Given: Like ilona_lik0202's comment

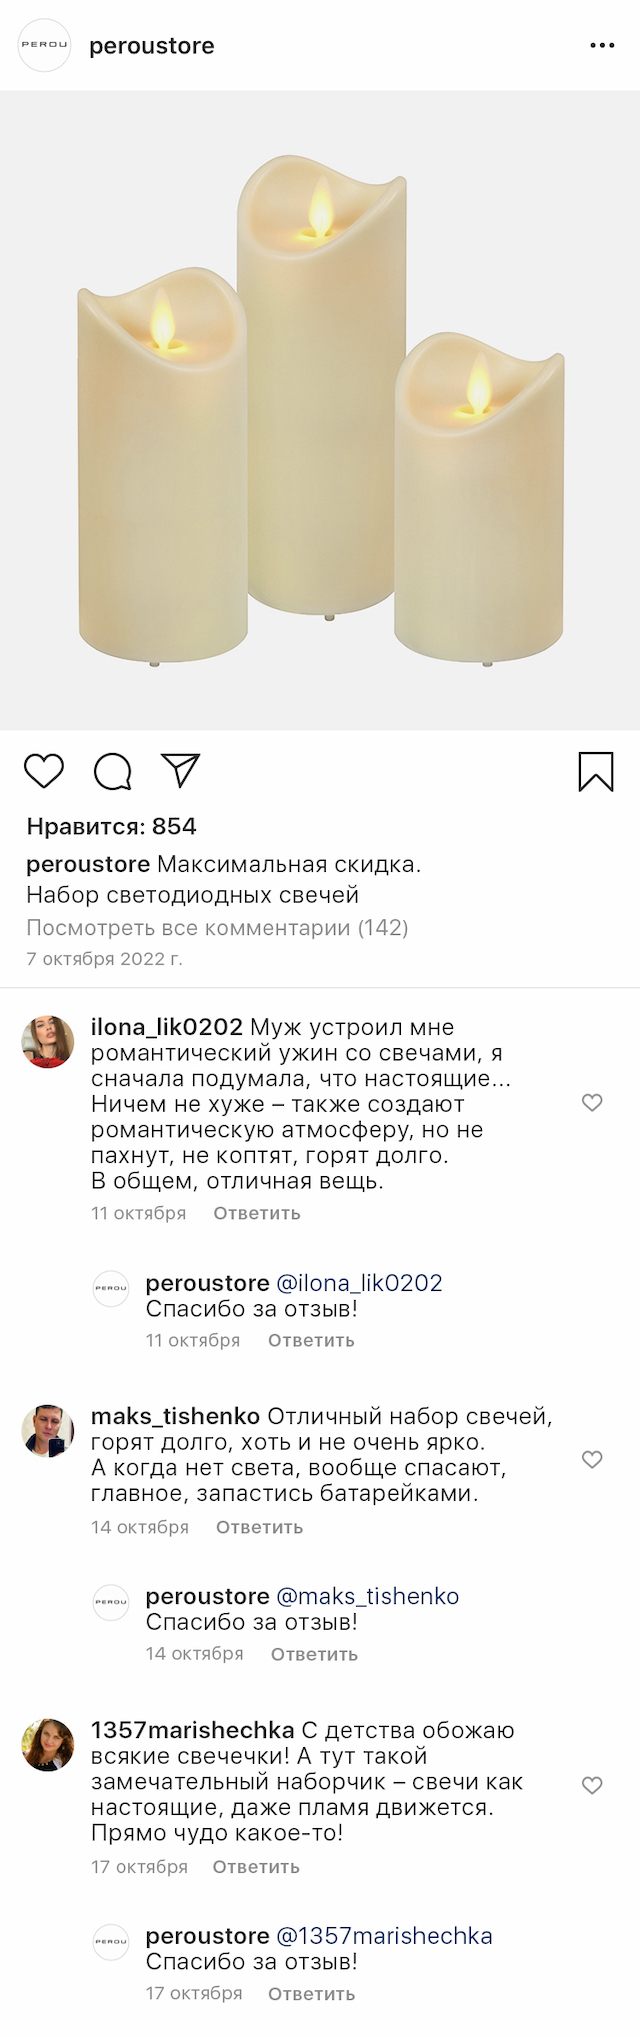Looking at the screenshot, I should pyautogui.click(x=592, y=1102).
